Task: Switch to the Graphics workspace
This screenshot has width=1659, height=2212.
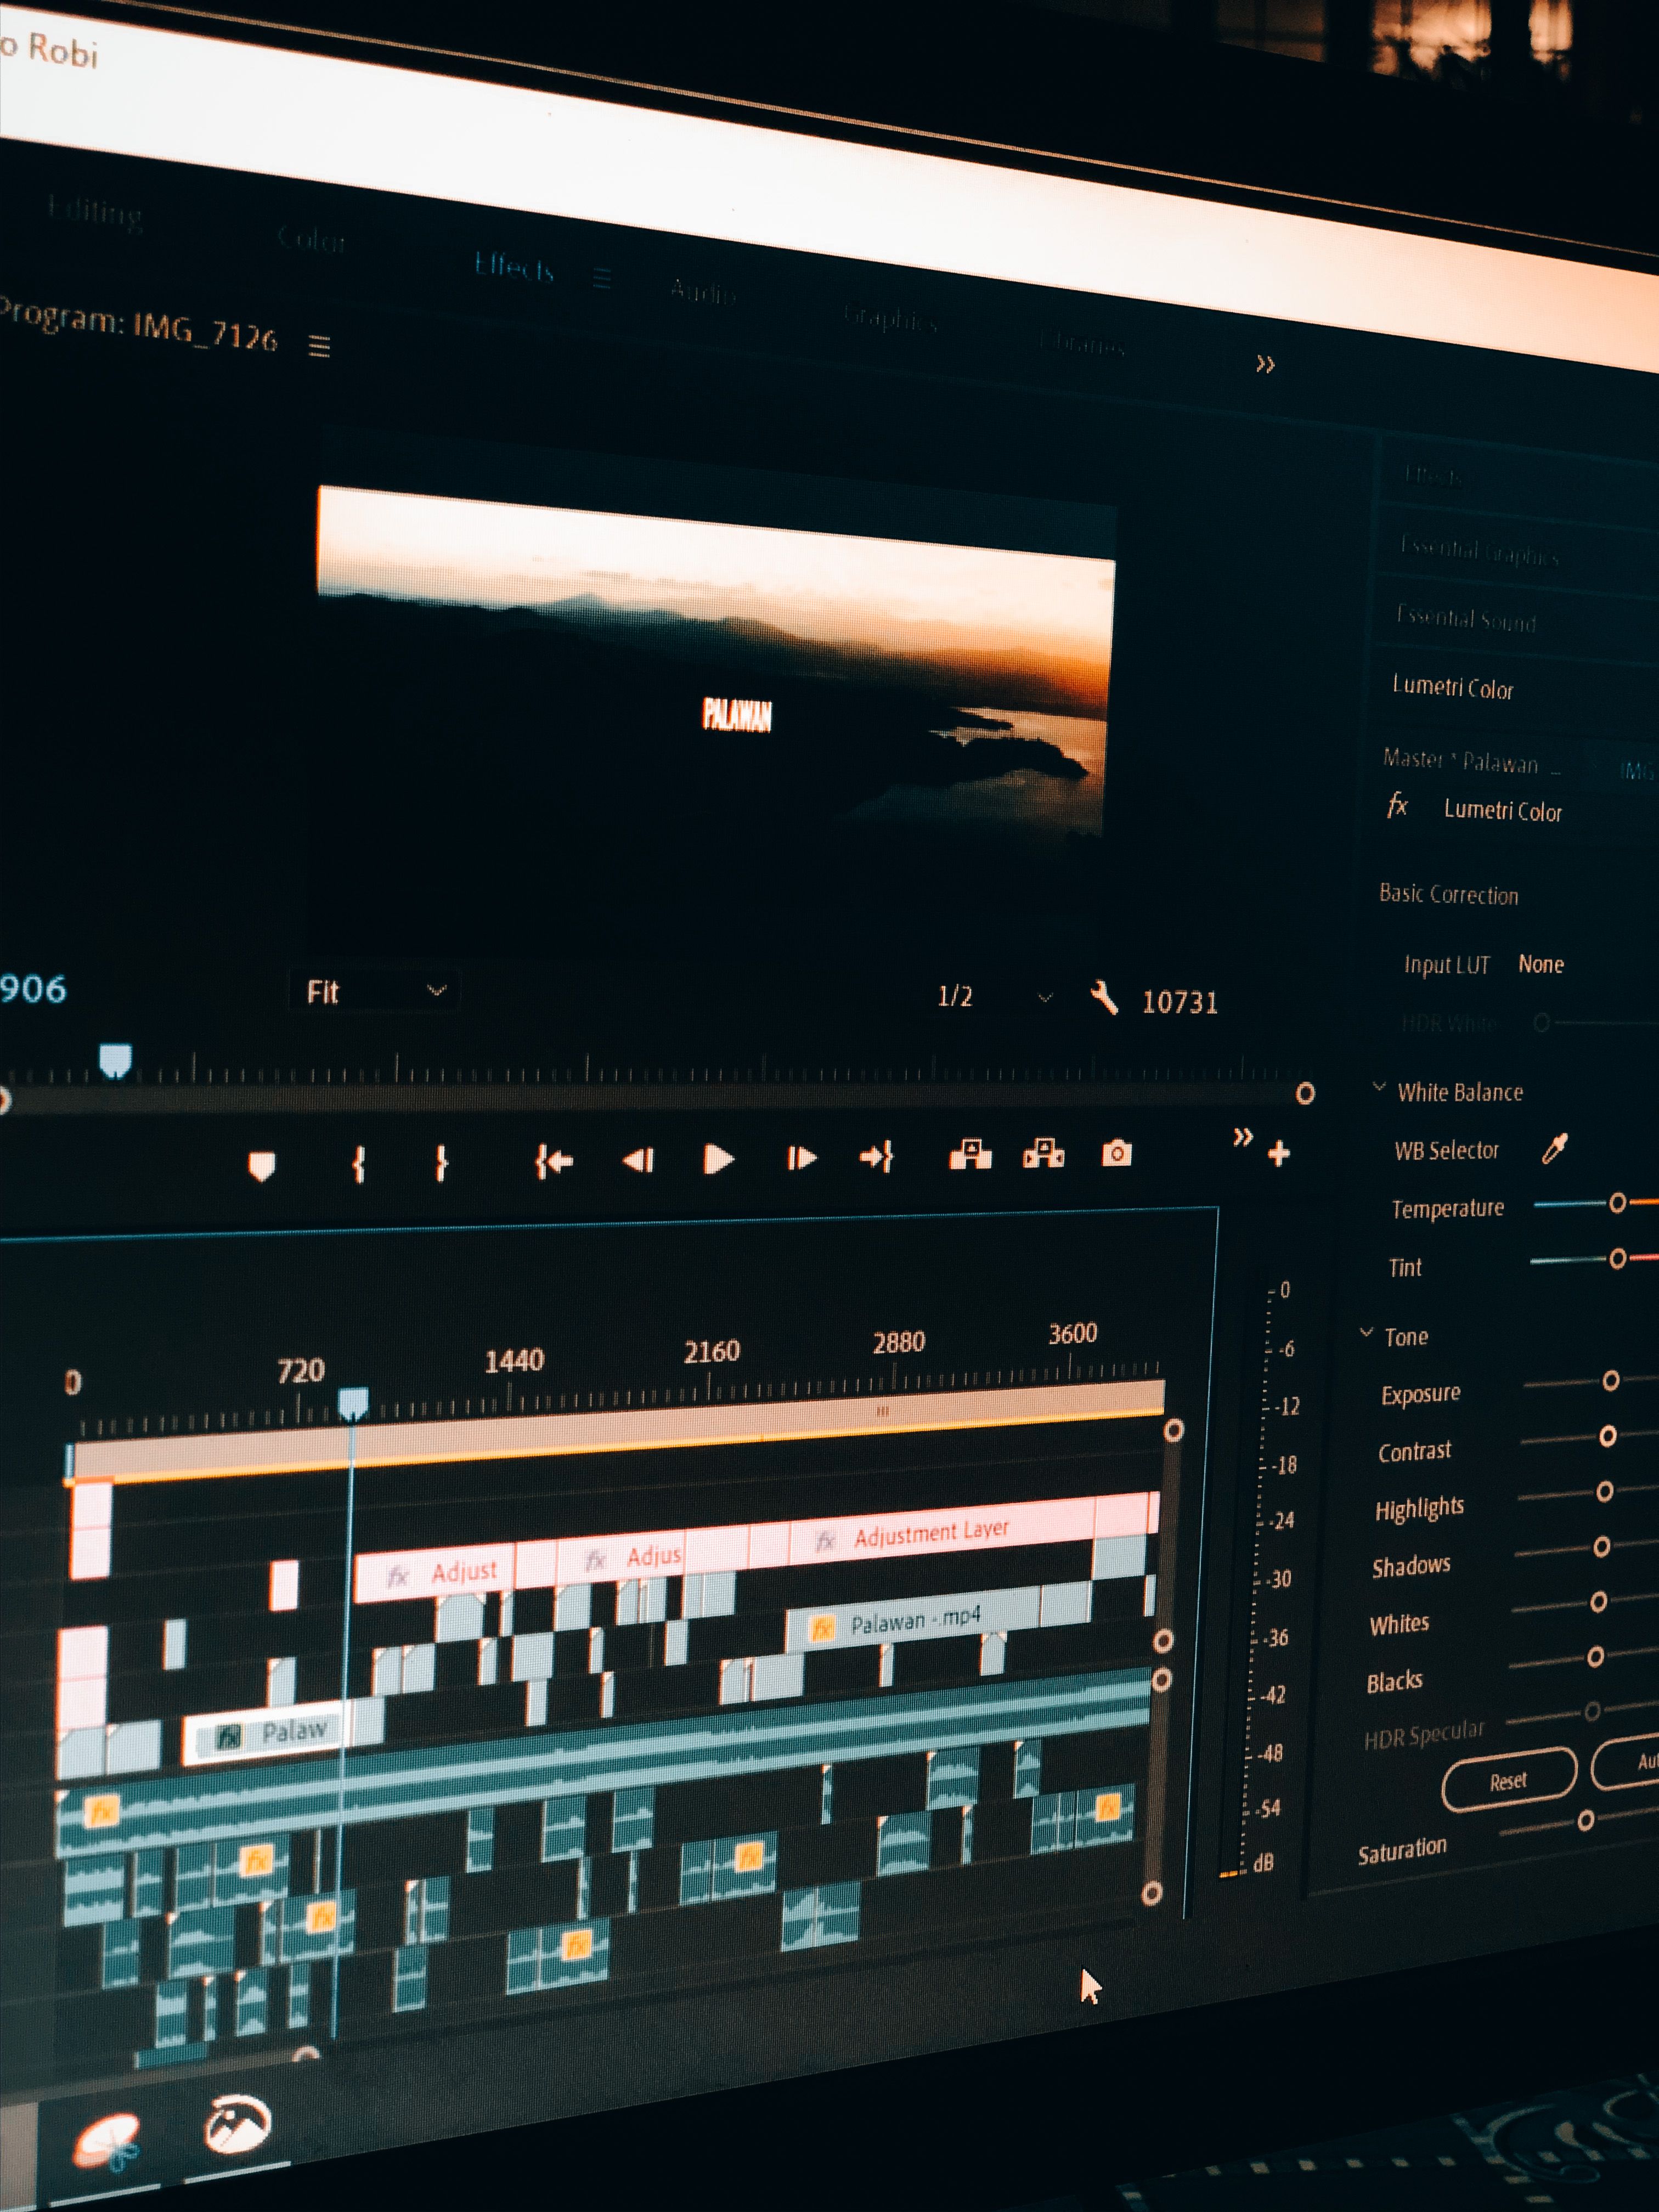Action: (x=890, y=318)
